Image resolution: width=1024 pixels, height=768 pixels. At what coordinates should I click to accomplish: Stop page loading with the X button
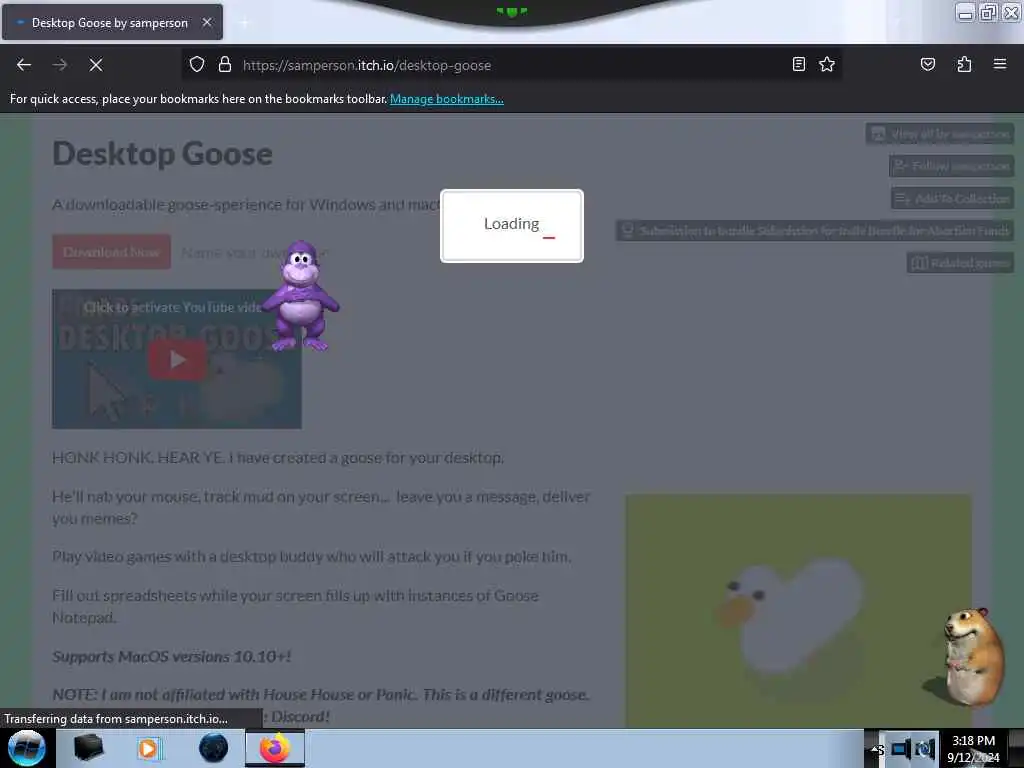coord(96,65)
